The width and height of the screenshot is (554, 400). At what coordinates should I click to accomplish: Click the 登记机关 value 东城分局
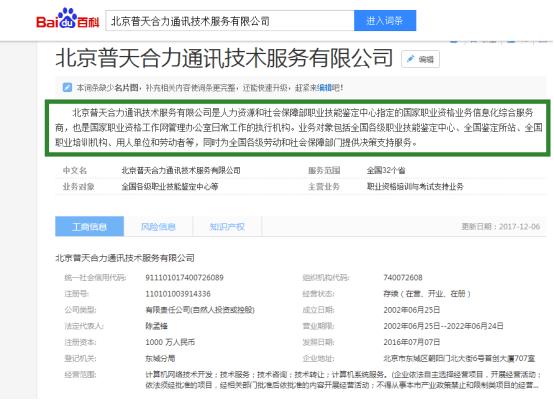pos(160,359)
